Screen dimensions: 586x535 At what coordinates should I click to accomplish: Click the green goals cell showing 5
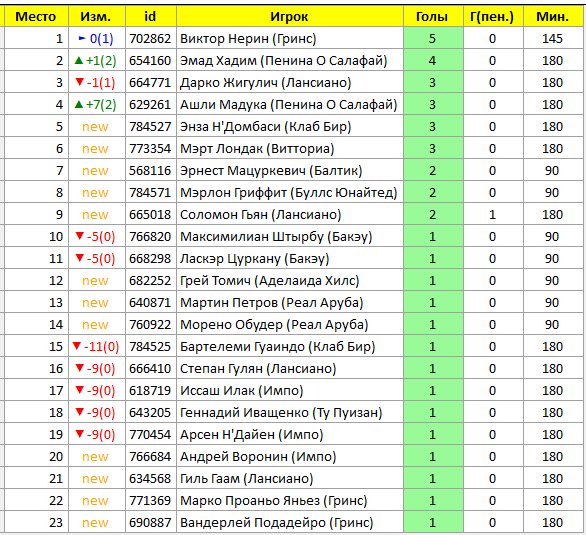click(x=433, y=38)
